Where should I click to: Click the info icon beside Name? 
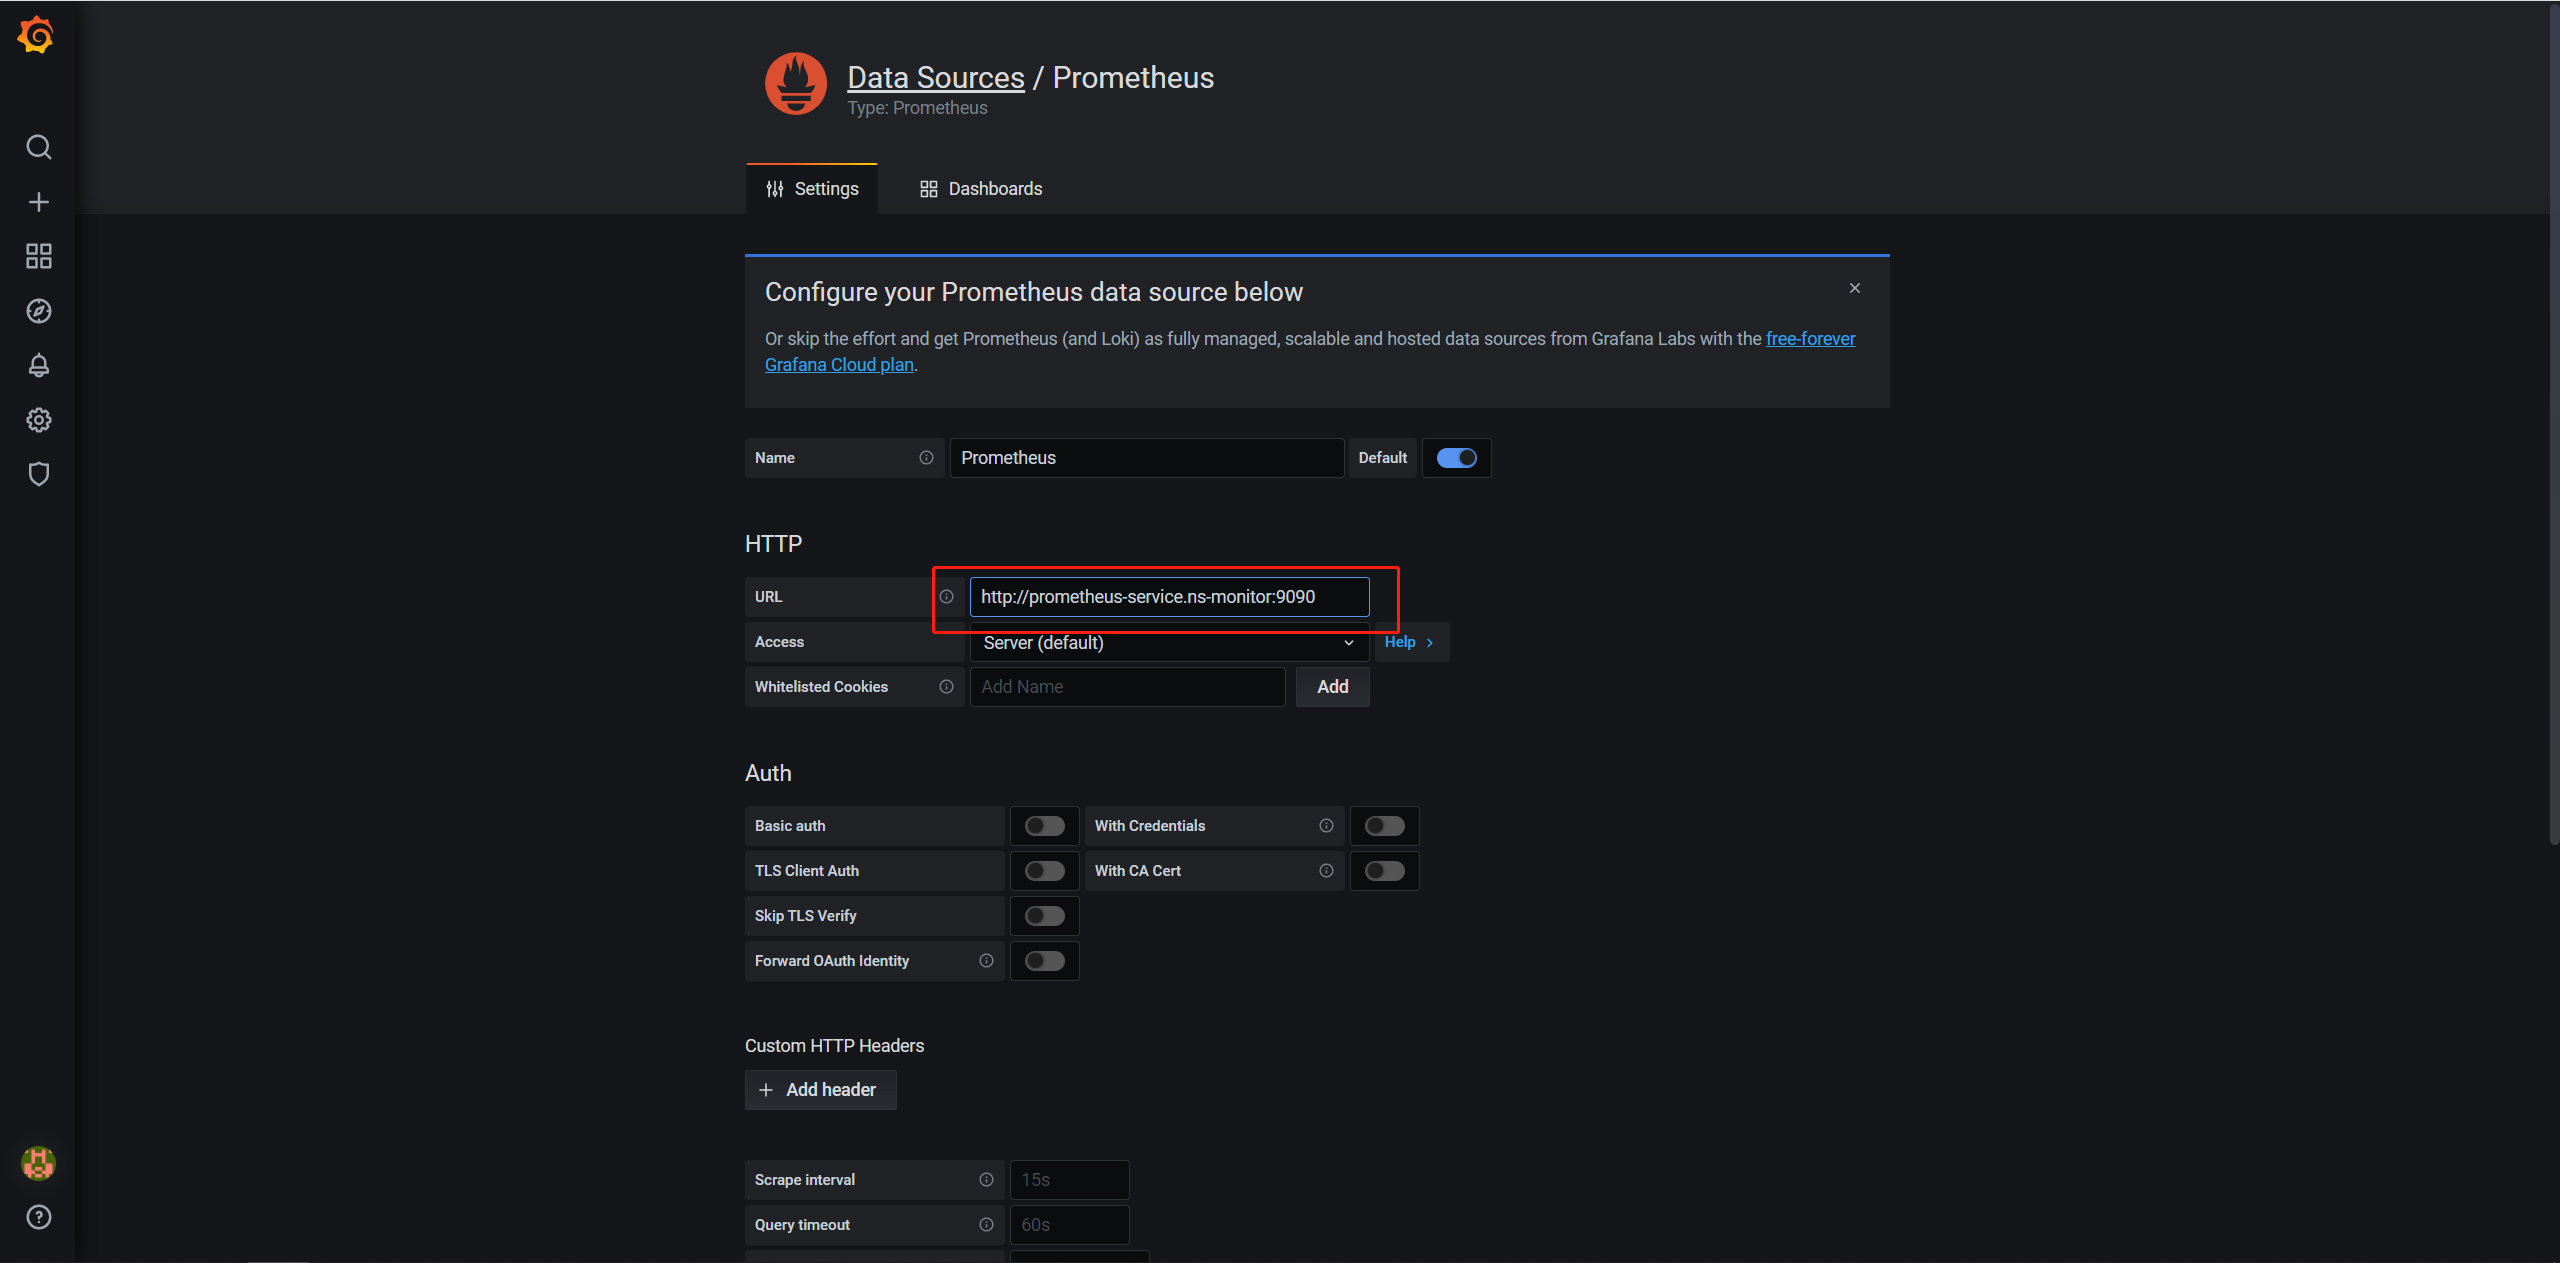click(x=926, y=458)
